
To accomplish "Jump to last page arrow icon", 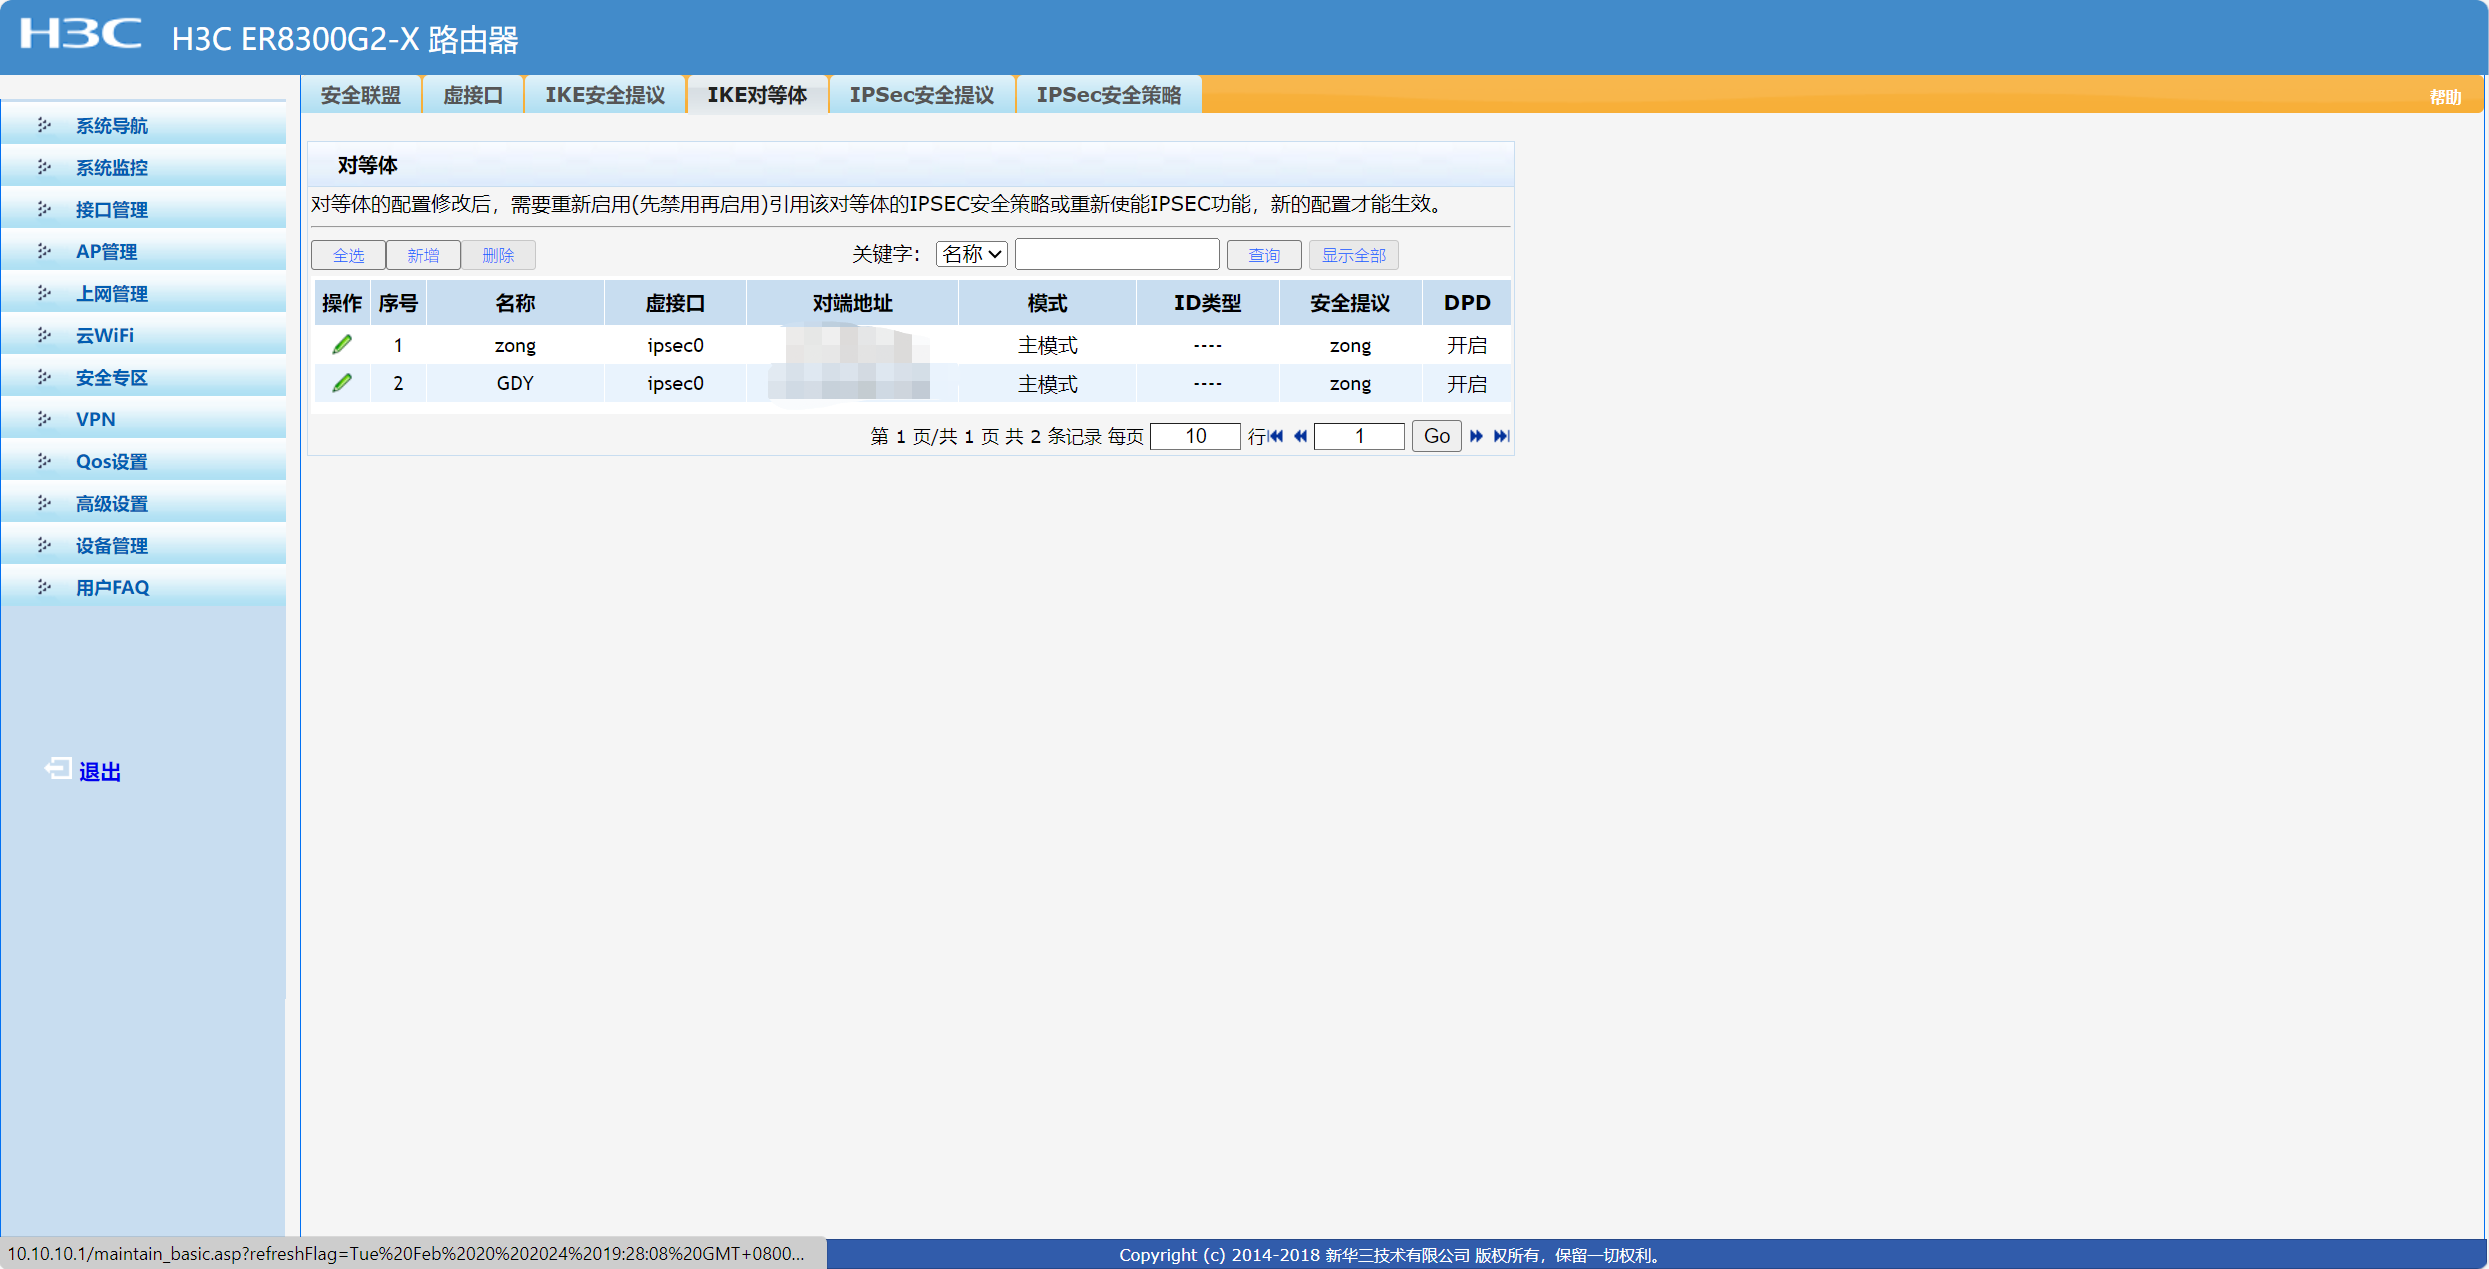I will tap(1501, 436).
